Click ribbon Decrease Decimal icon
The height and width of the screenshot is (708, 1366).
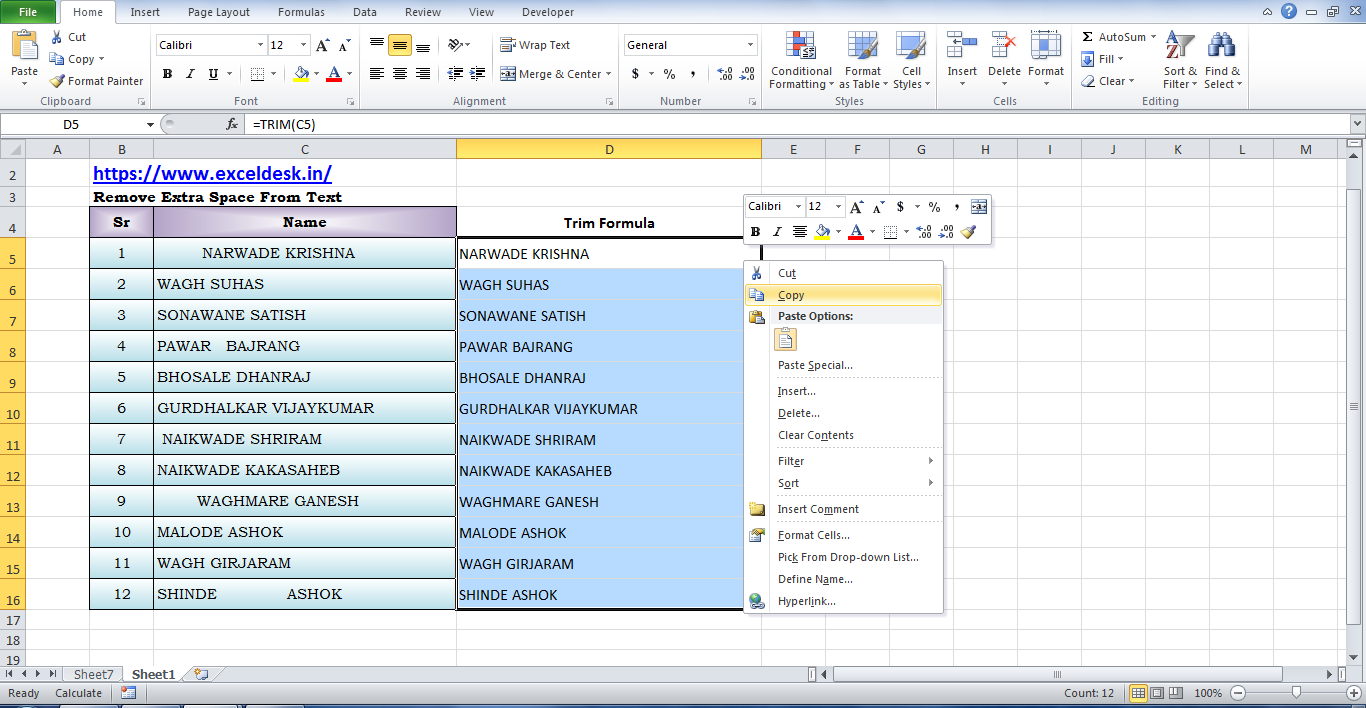[x=747, y=74]
